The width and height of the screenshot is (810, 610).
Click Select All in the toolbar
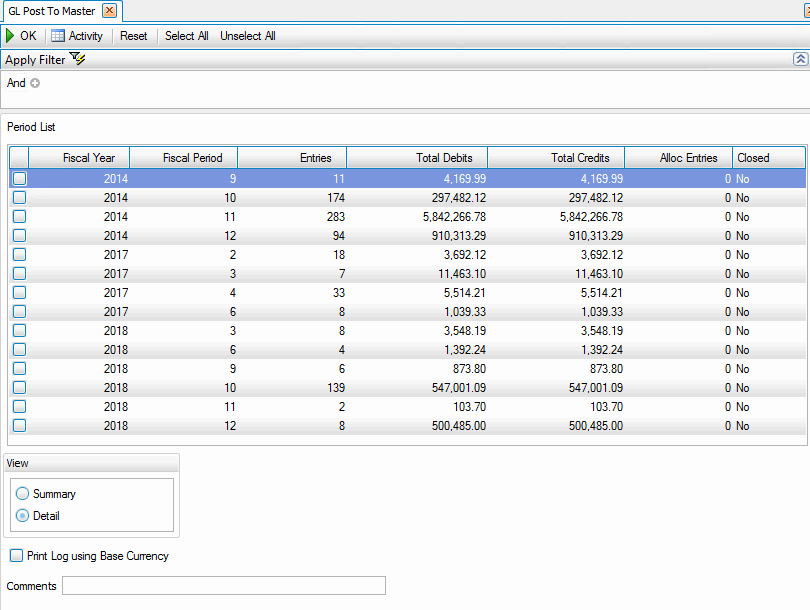(186, 36)
